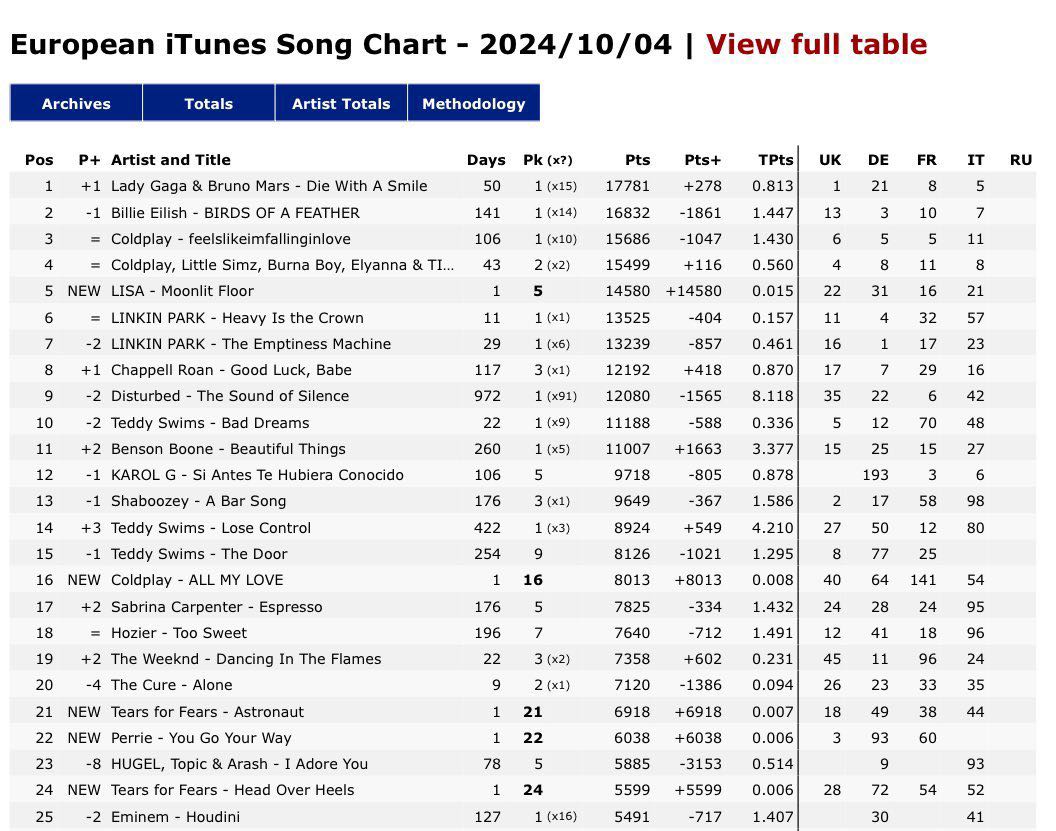
Task: Click the Pts column header
Action: (x=638, y=160)
